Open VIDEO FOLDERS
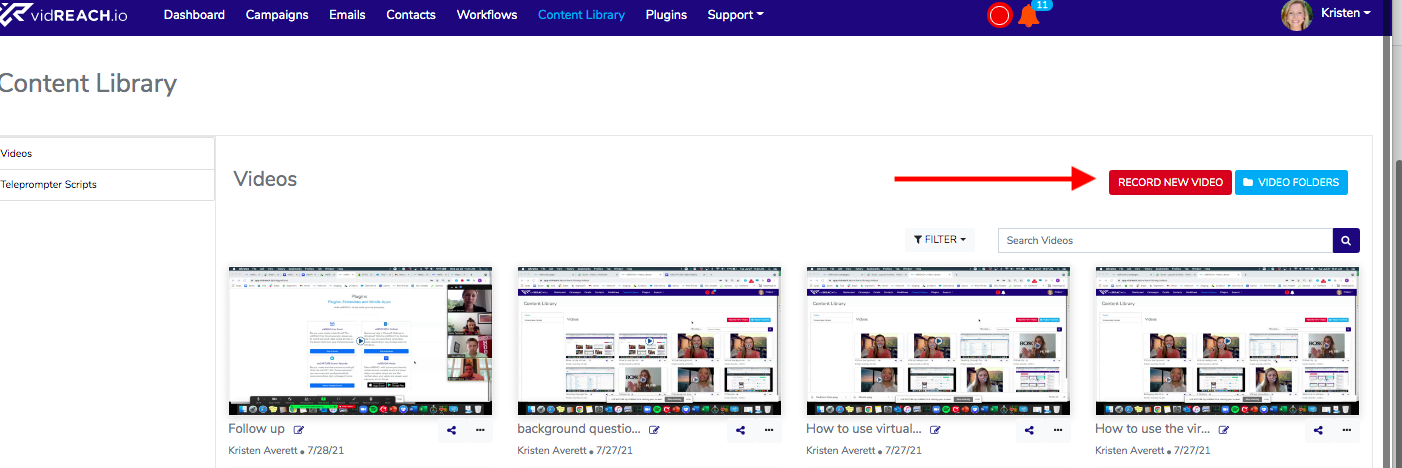Viewport: 1402px width, 468px height. pos(1292,182)
